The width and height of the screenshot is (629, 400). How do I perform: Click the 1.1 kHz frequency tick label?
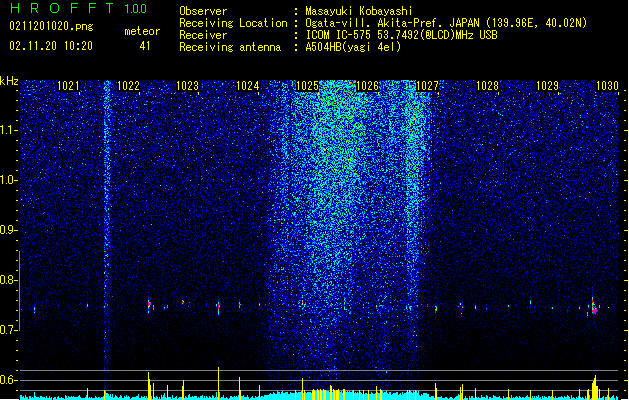click(9, 130)
